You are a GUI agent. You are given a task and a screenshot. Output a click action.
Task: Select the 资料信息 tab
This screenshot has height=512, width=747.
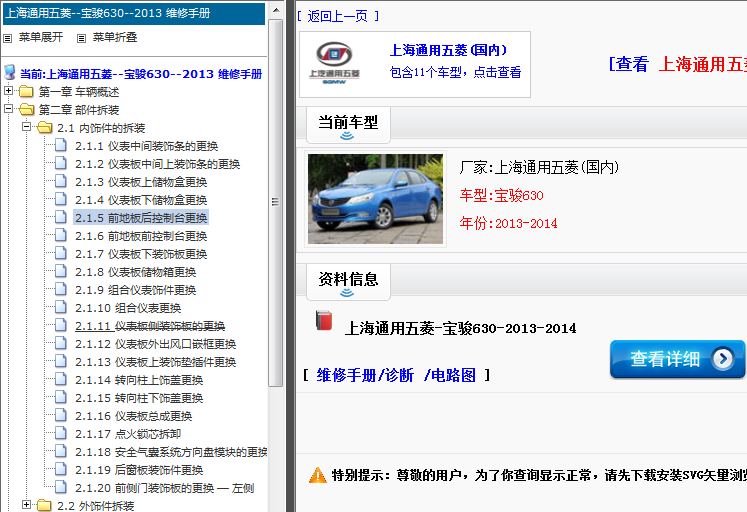click(x=348, y=281)
